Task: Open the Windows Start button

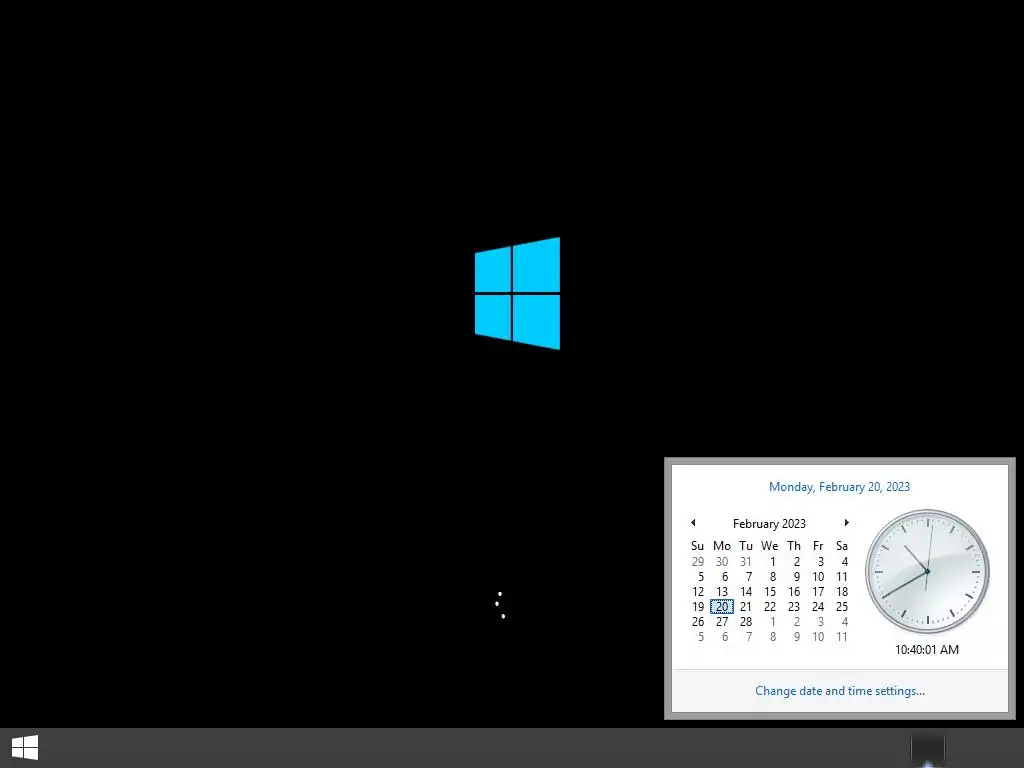Action: coord(25,748)
